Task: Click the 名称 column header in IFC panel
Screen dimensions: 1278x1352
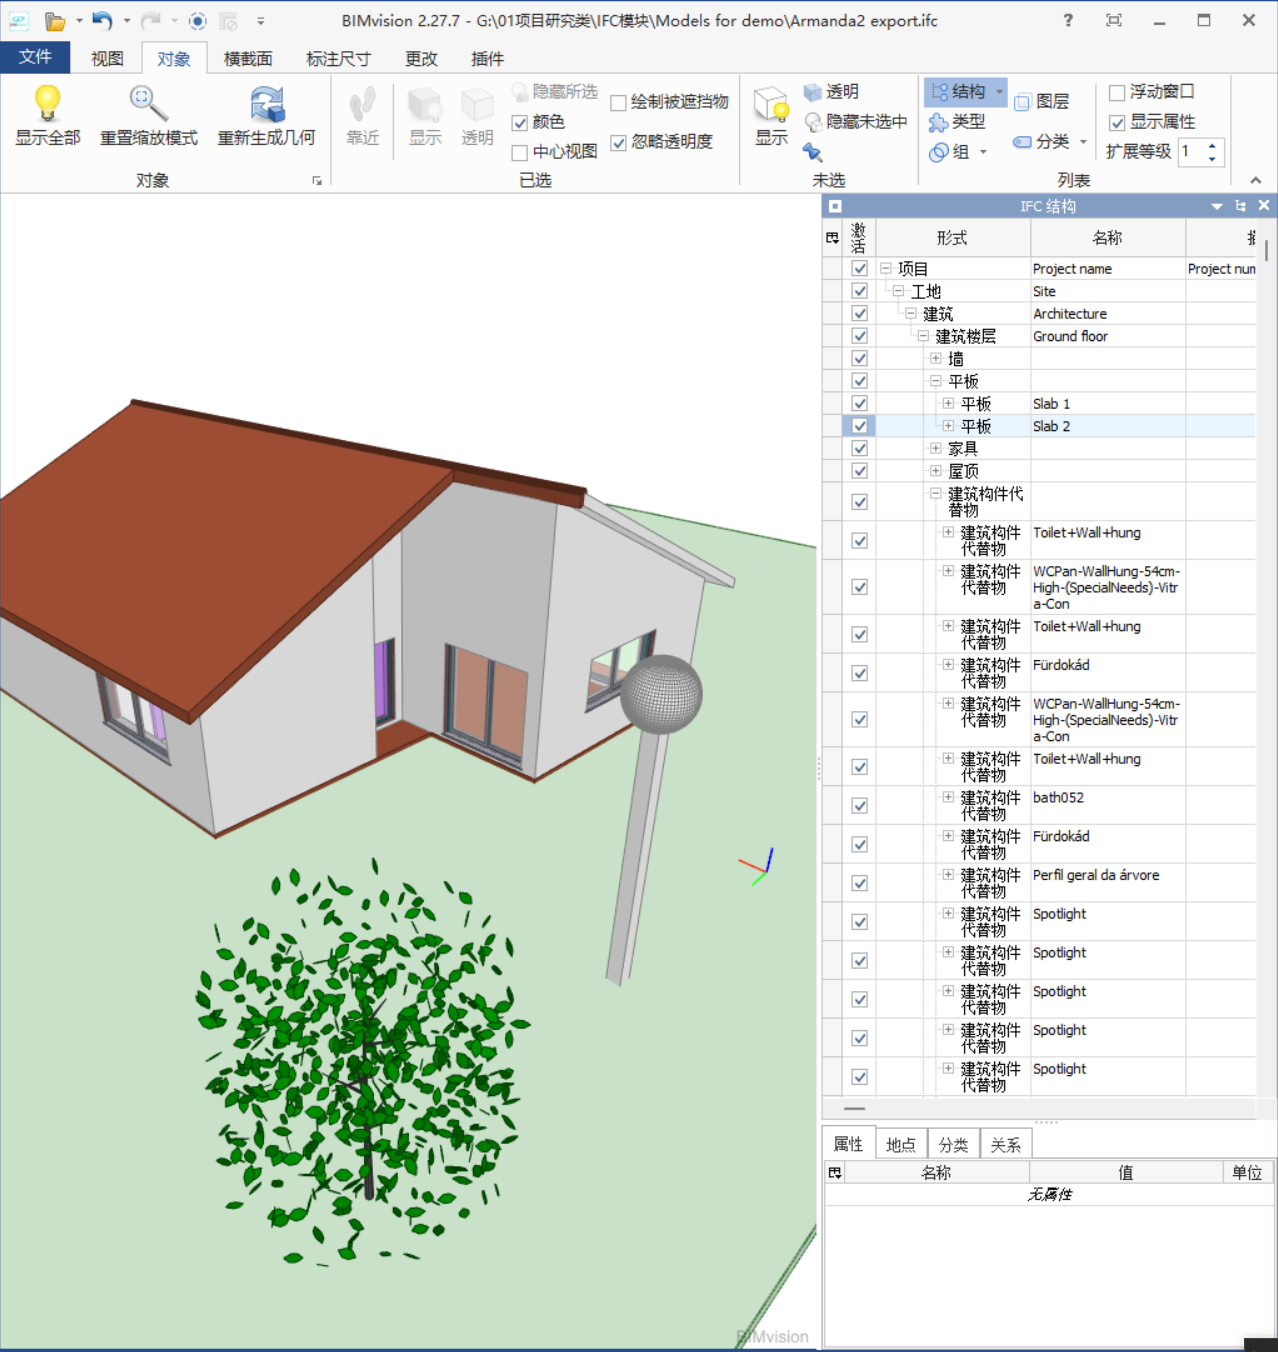Action: (x=1107, y=238)
